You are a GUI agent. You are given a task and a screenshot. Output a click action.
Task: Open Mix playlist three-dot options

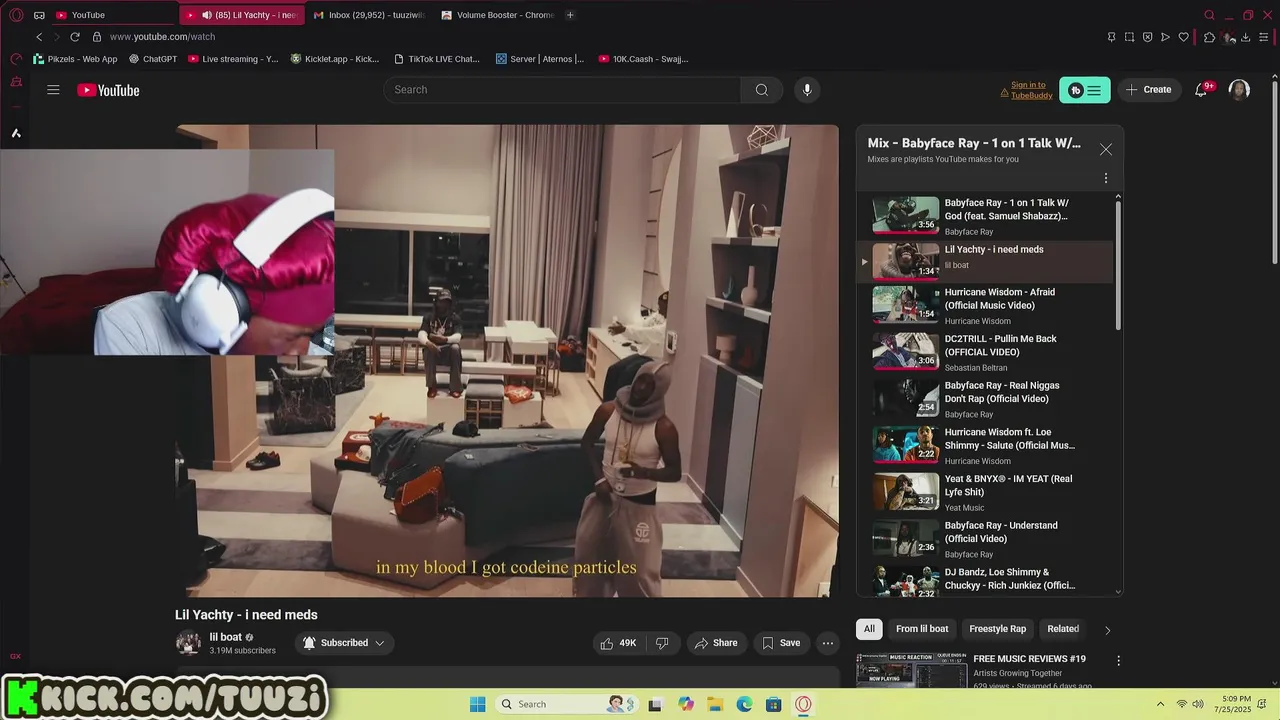[x=1105, y=178]
